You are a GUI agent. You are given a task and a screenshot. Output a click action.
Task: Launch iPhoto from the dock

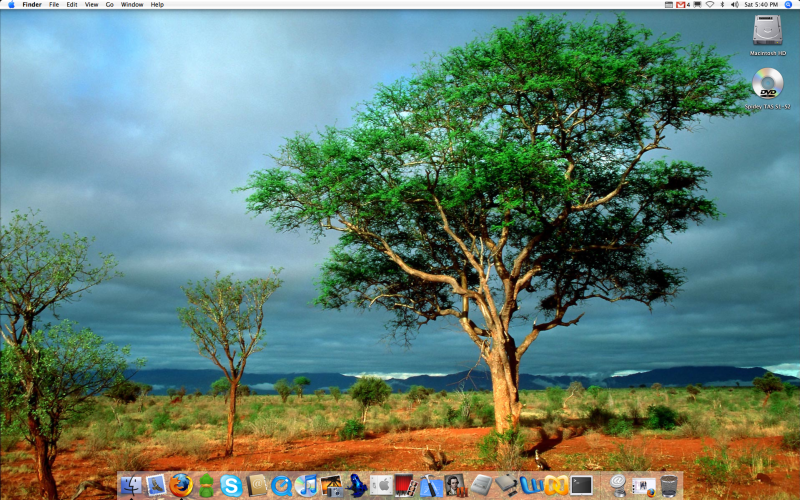click(x=331, y=485)
